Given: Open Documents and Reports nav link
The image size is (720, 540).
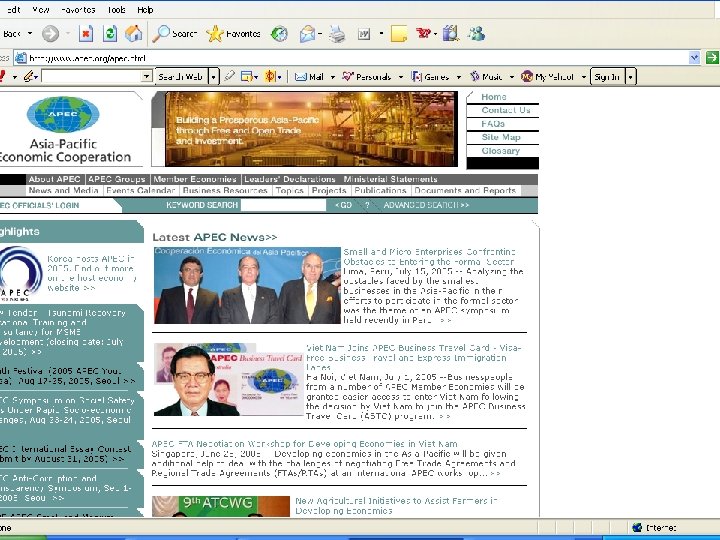Looking at the screenshot, I should [x=465, y=191].
